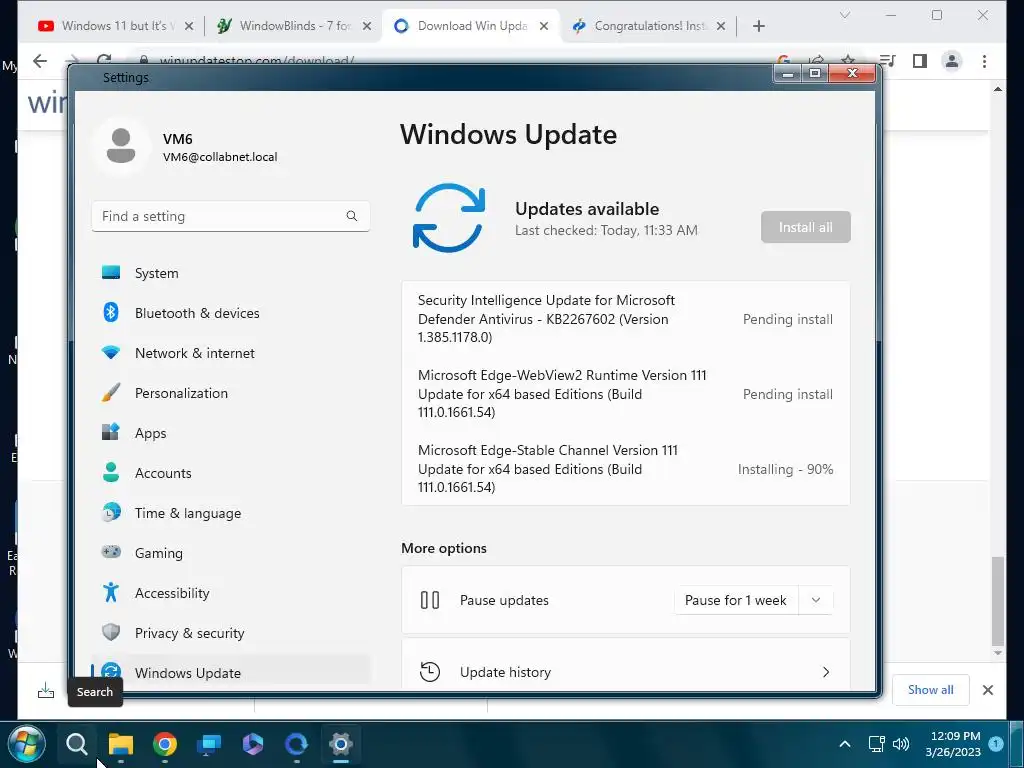The image size is (1024, 768).
Task: Open Update history chevron
Action: click(826, 672)
